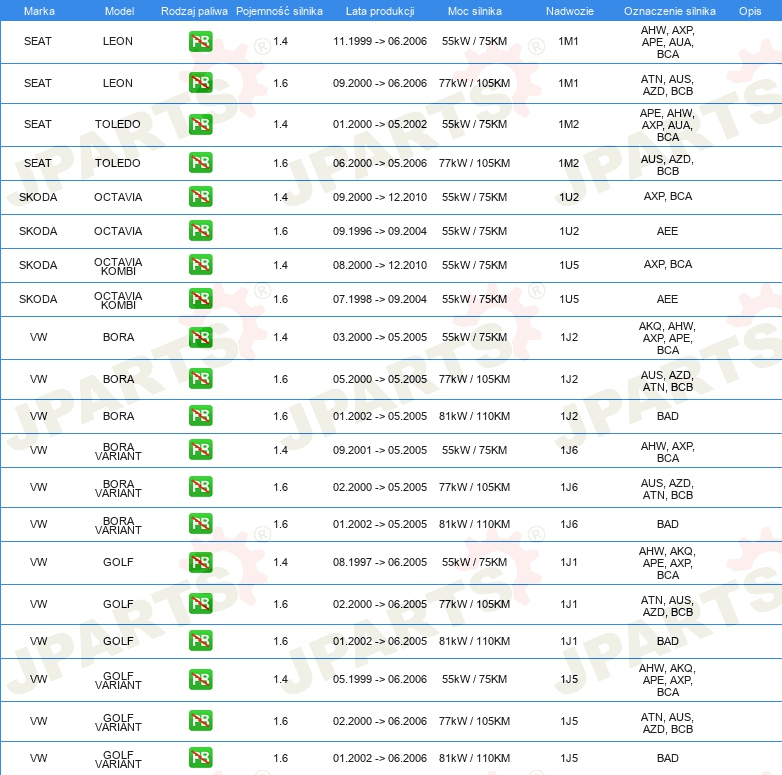This screenshot has width=782, height=775.
Task: Select the Lata produkcji column header
Action: 380,11
